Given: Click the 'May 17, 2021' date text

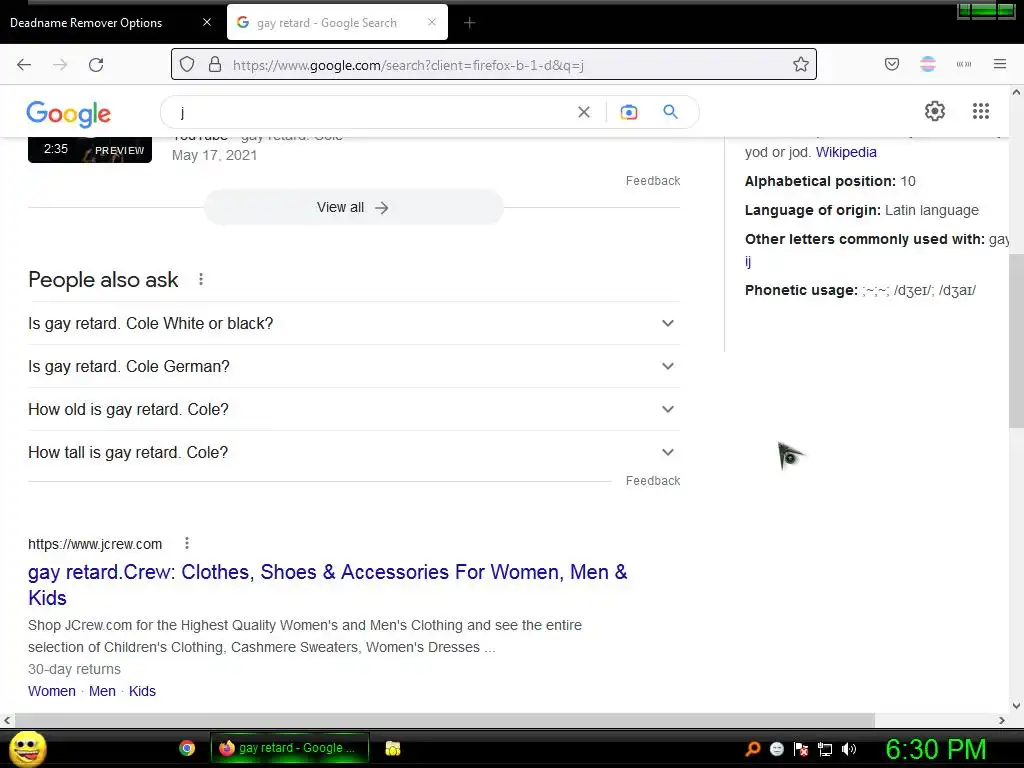Looking at the screenshot, I should coord(214,155).
